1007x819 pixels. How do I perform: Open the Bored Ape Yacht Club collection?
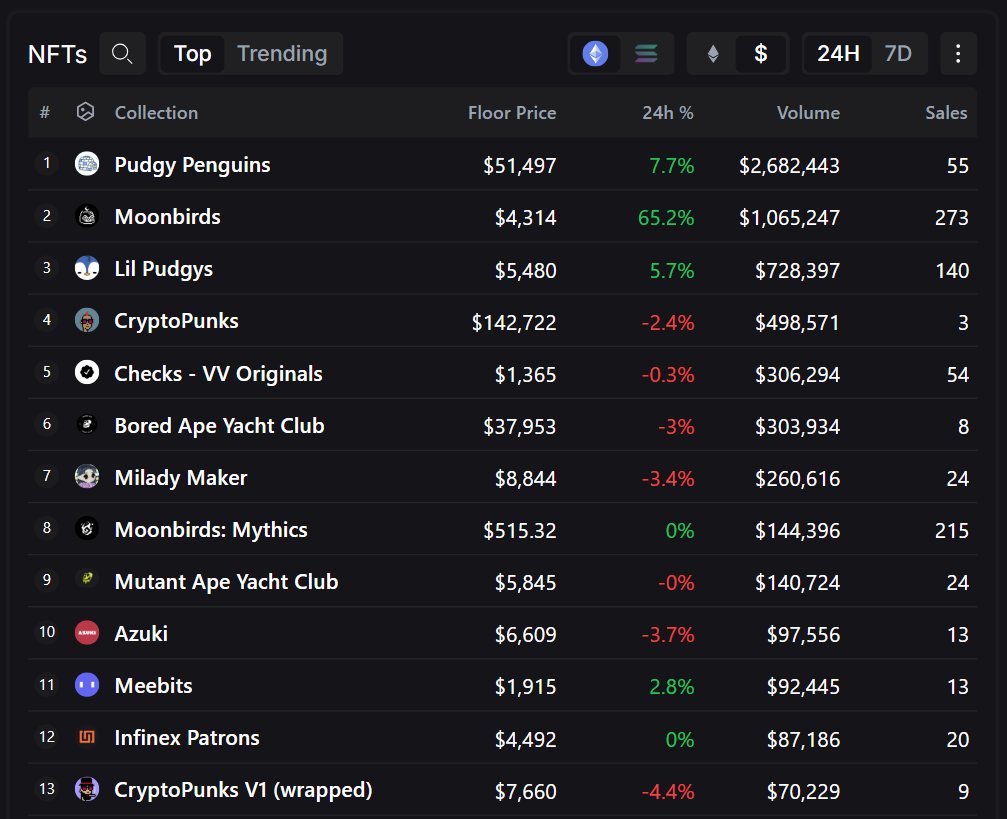(219, 425)
